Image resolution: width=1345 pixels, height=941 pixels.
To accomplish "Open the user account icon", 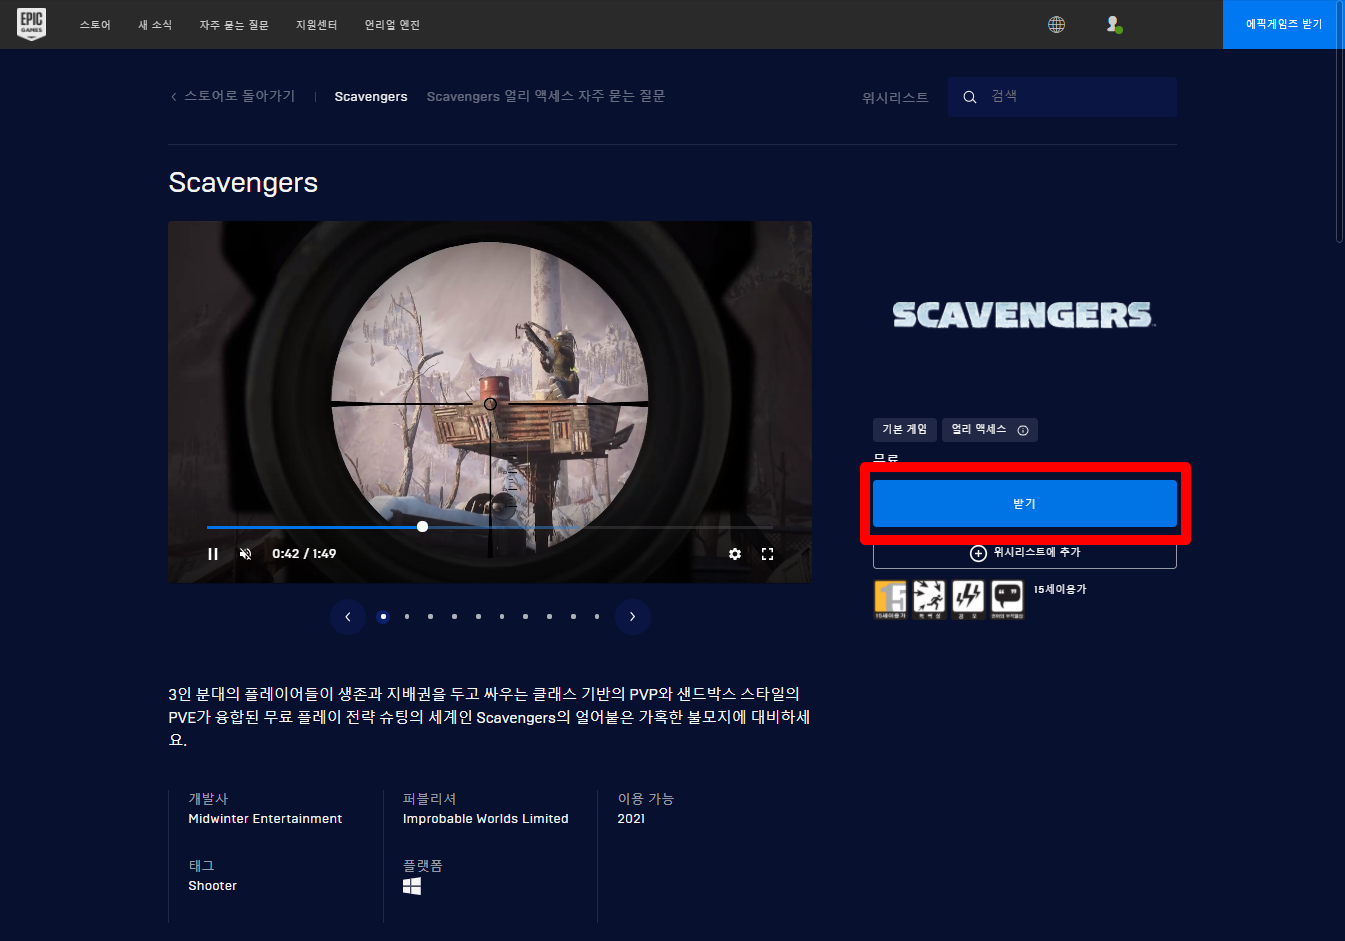I will 1113,24.
